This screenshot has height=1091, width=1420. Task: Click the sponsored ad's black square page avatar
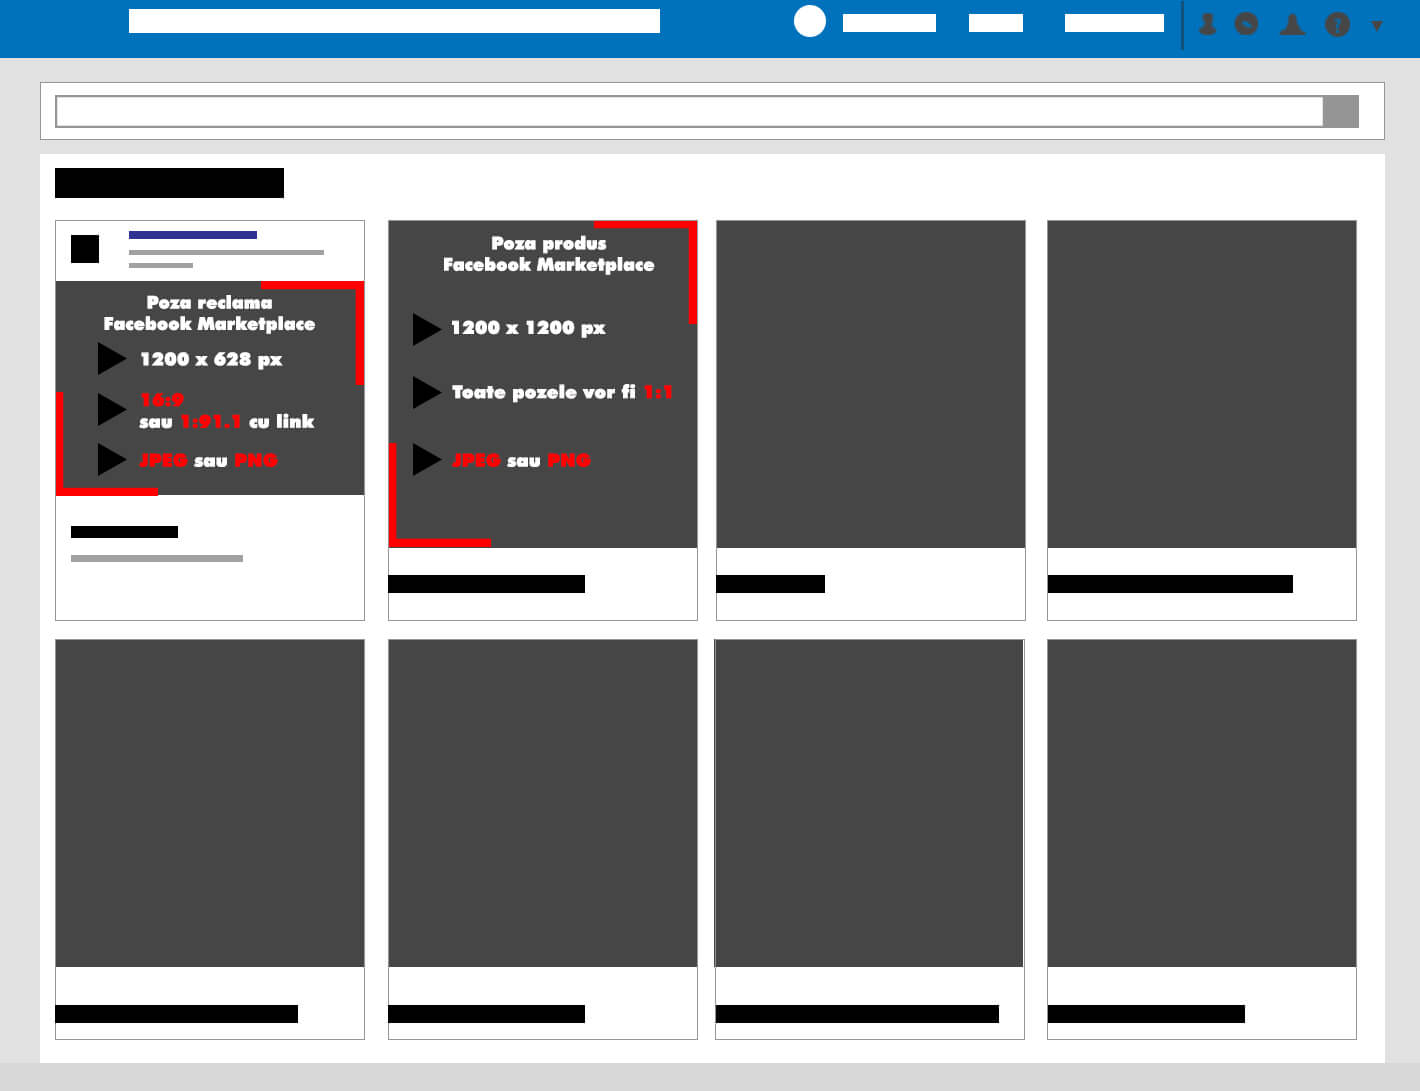(x=85, y=249)
